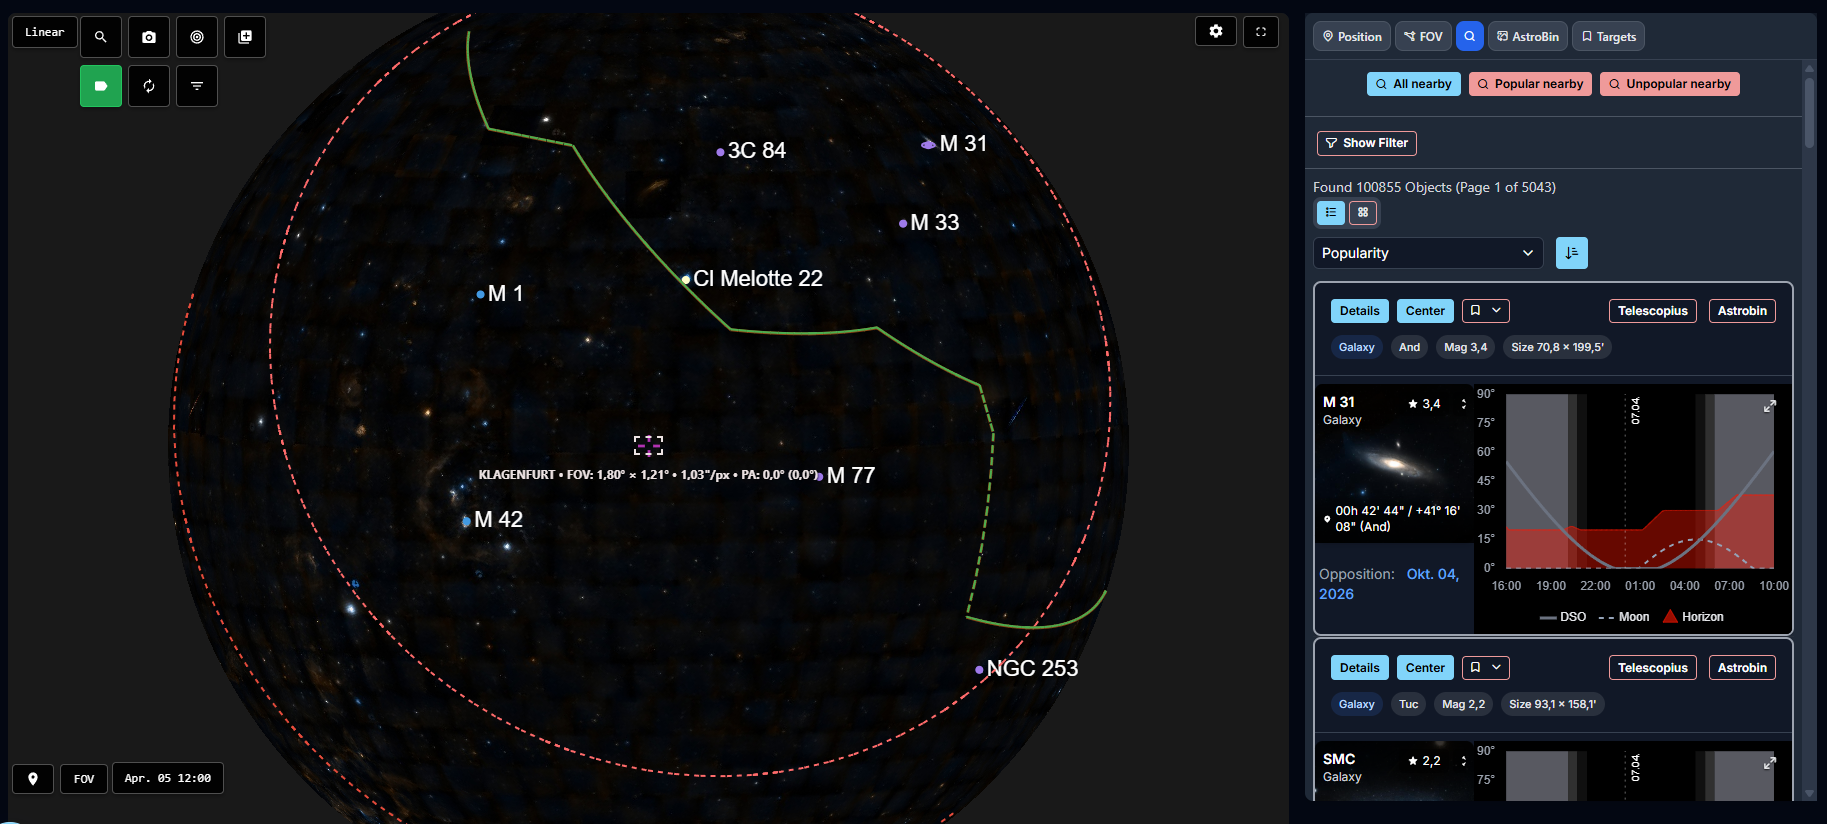This screenshot has width=1827, height=824.
Task: Select M 1 marker on sky map
Action: [481, 294]
